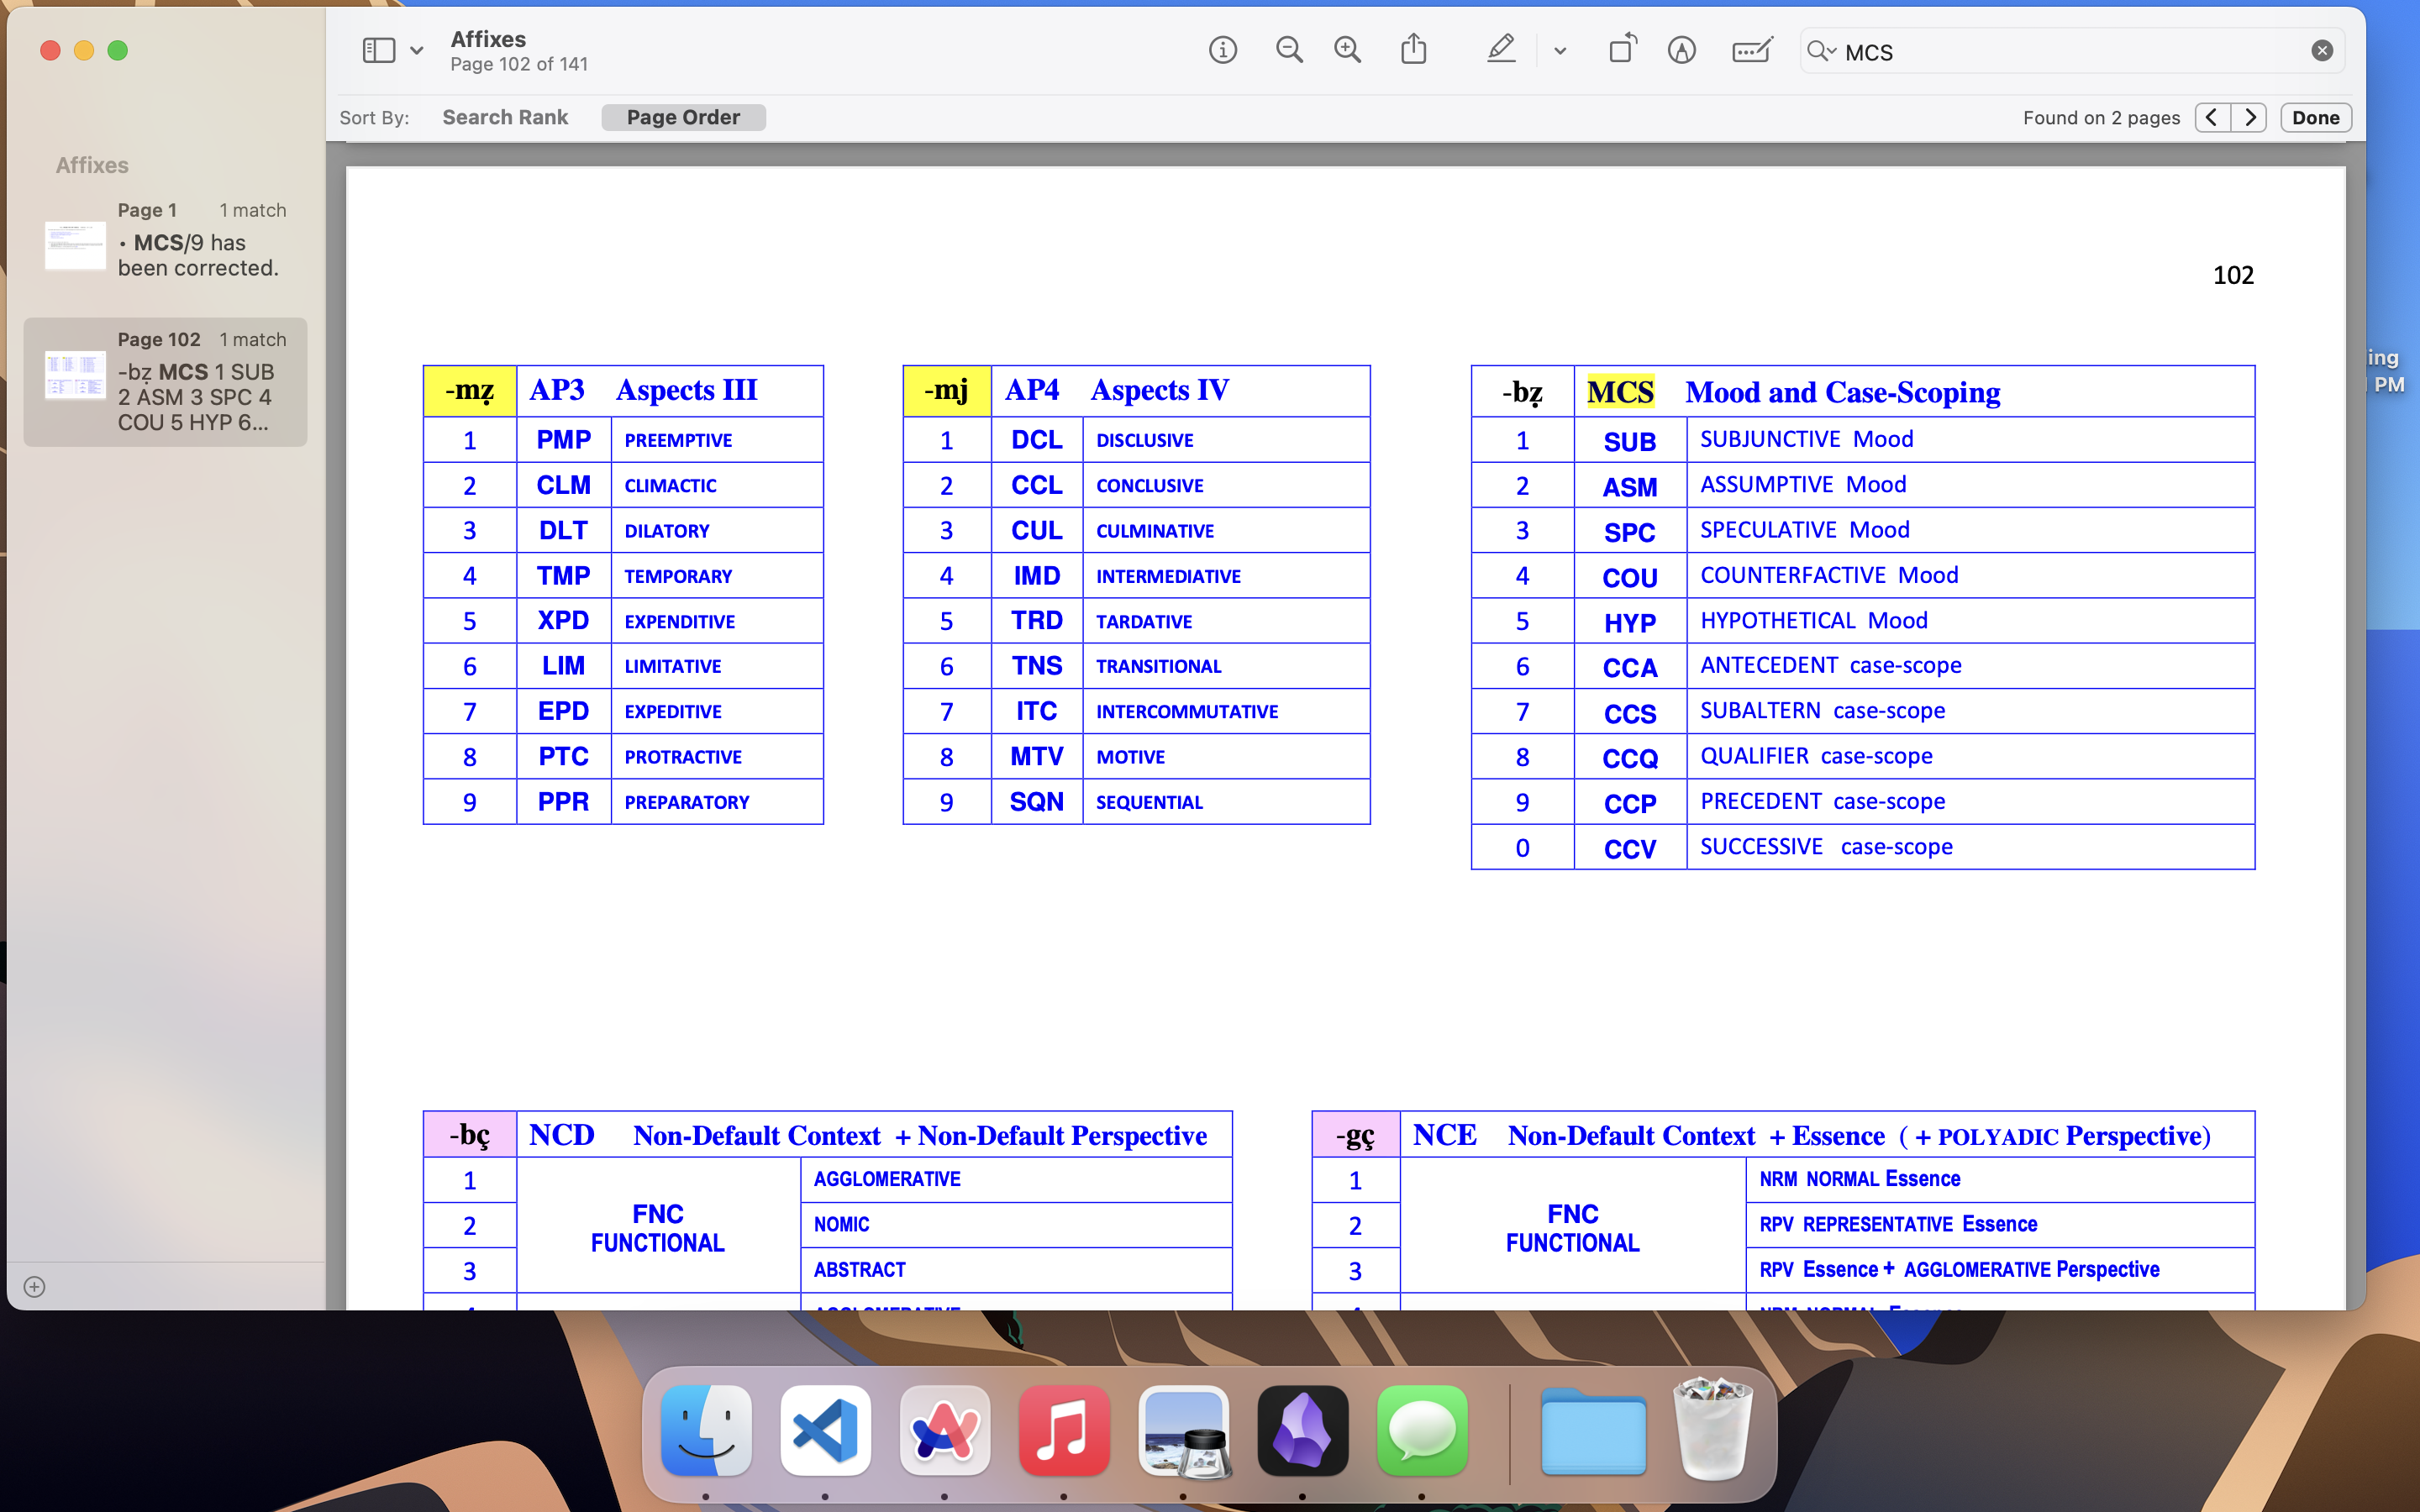Open Finder from the Dock
2420x1512 pixels.
pyautogui.click(x=706, y=1430)
